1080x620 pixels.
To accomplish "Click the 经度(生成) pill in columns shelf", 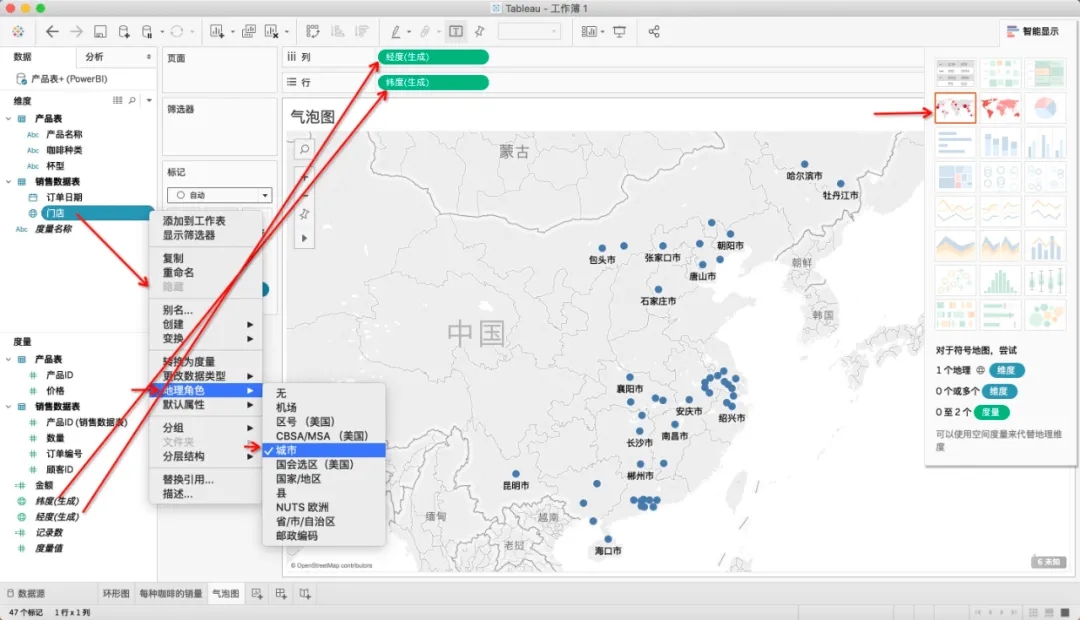I will 433,57.
